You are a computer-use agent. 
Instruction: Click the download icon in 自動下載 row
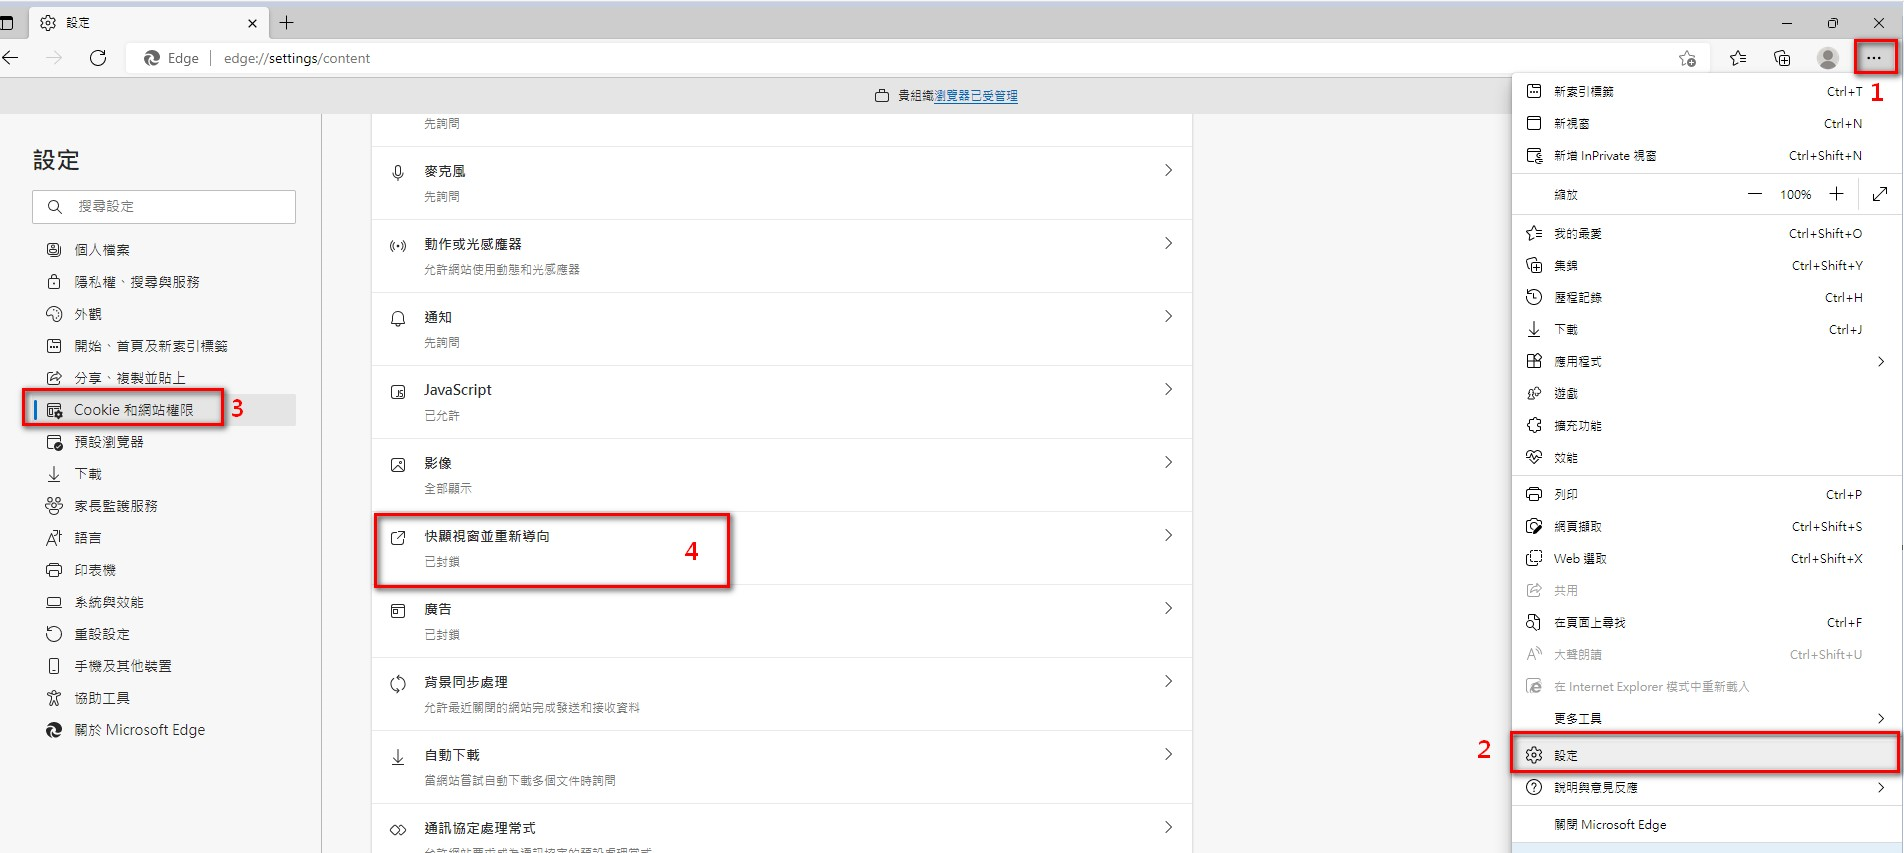point(398,757)
